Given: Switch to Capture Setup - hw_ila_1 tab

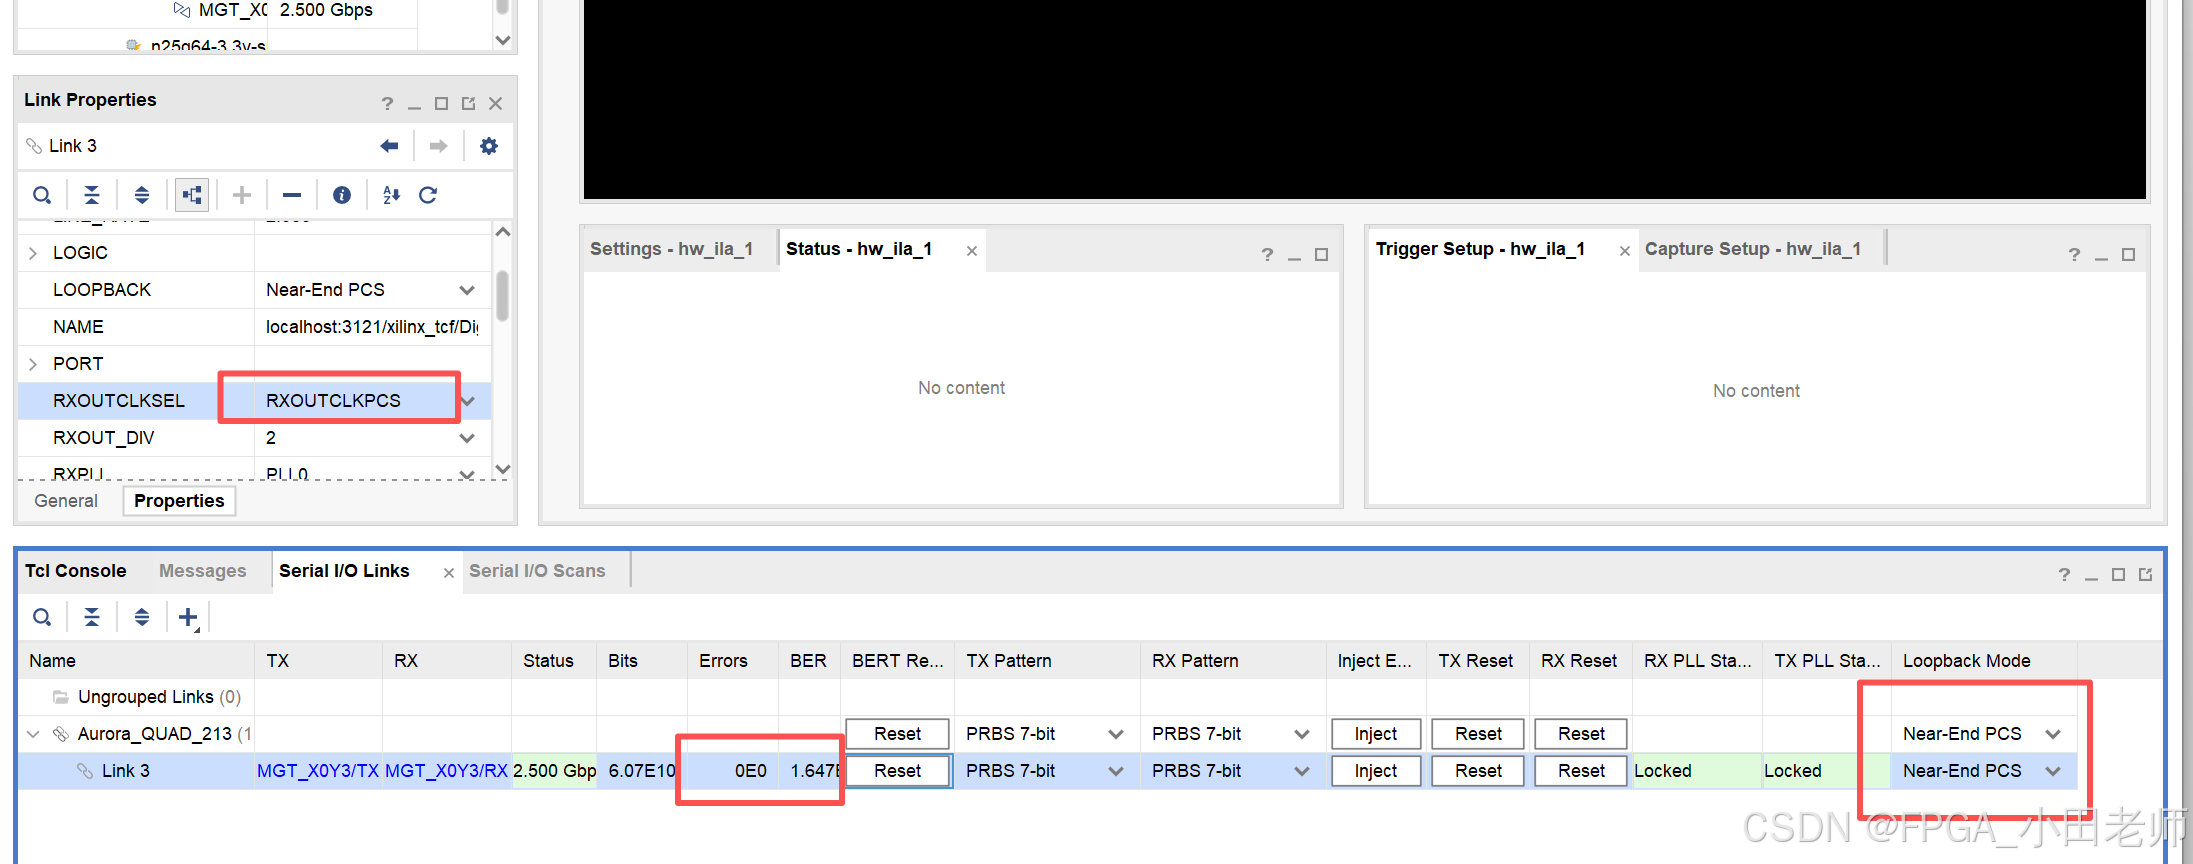Looking at the screenshot, I should [x=1753, y=249].
